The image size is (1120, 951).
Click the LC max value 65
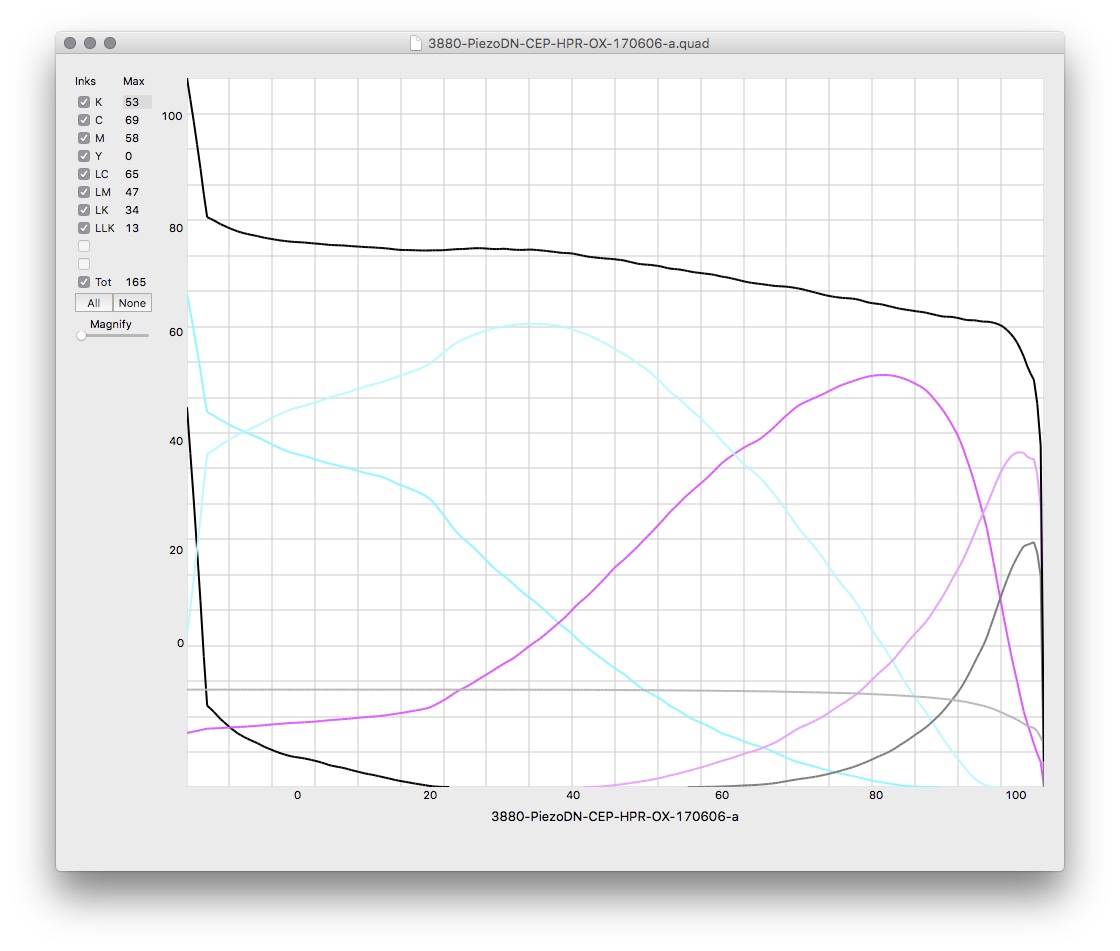point(132,174)
